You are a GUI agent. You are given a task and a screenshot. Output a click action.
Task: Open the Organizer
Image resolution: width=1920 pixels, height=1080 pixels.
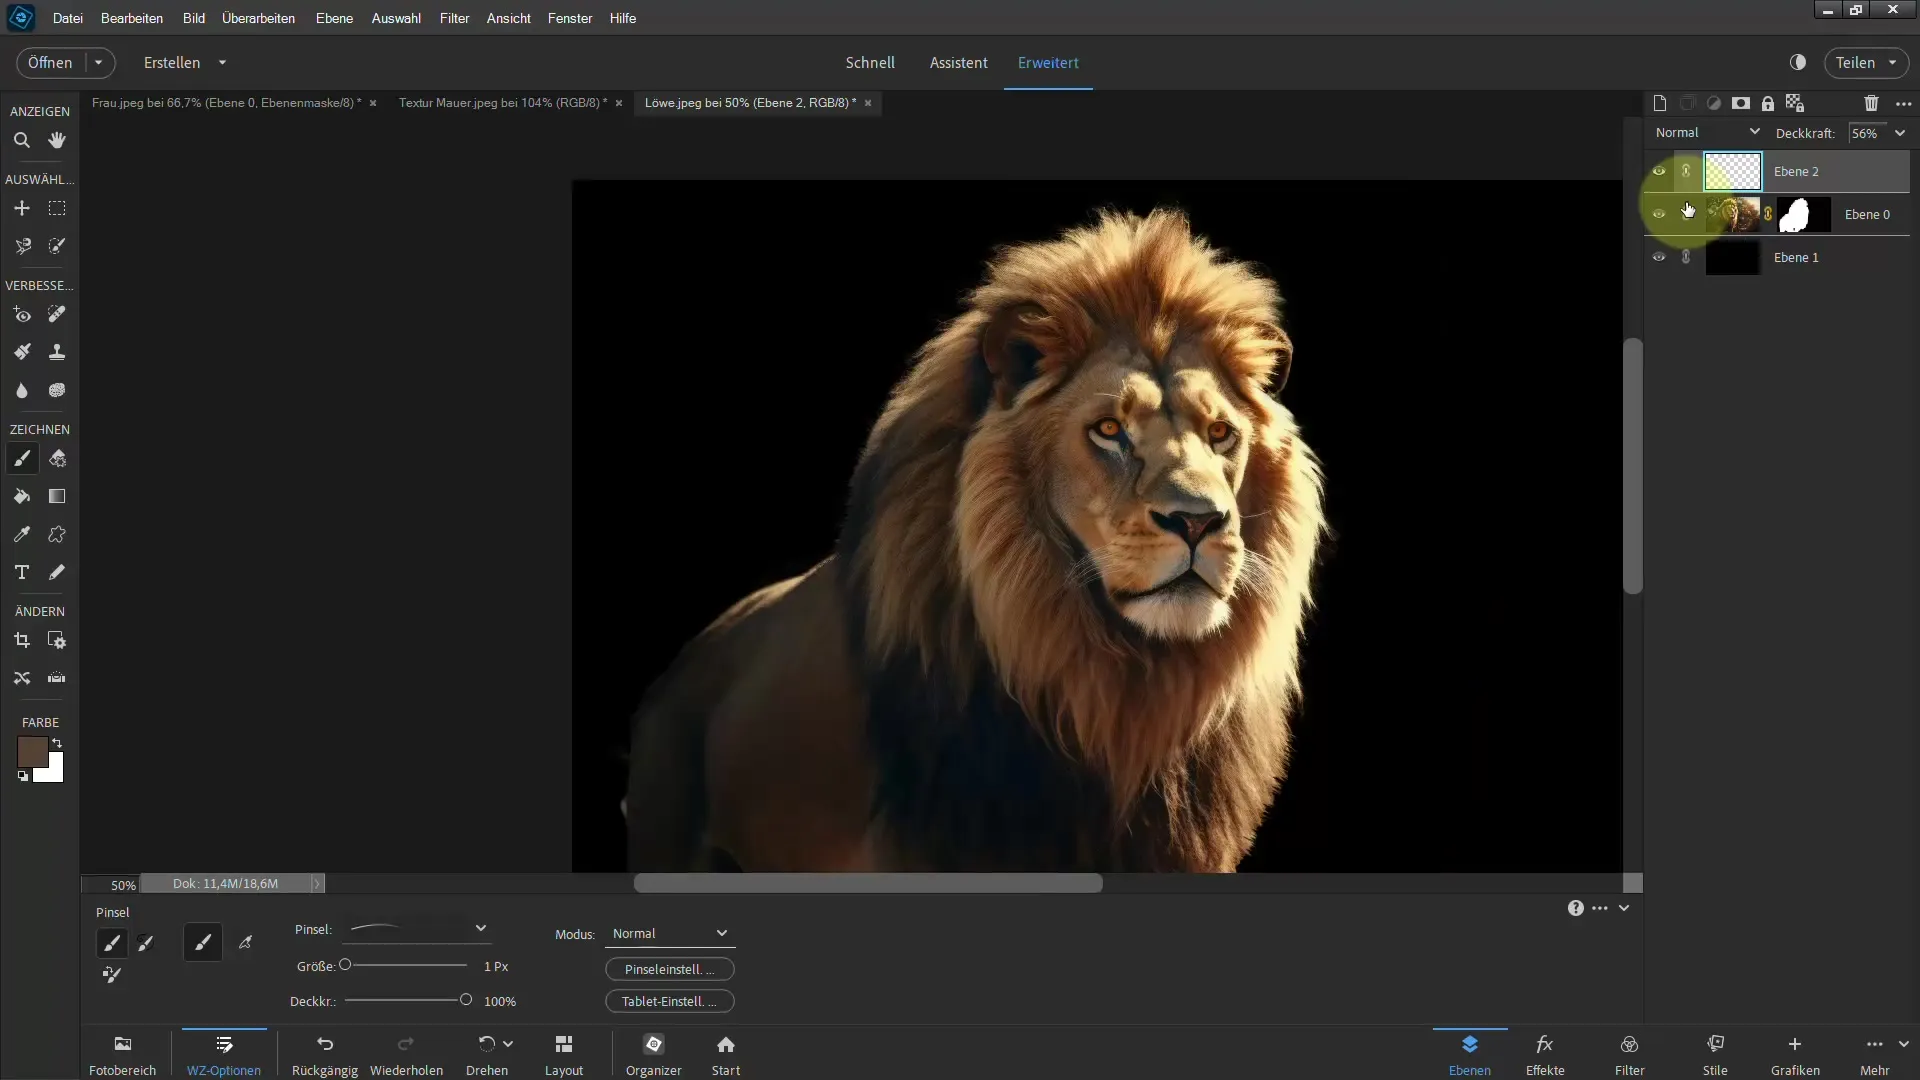click(x=654, y=1056)
